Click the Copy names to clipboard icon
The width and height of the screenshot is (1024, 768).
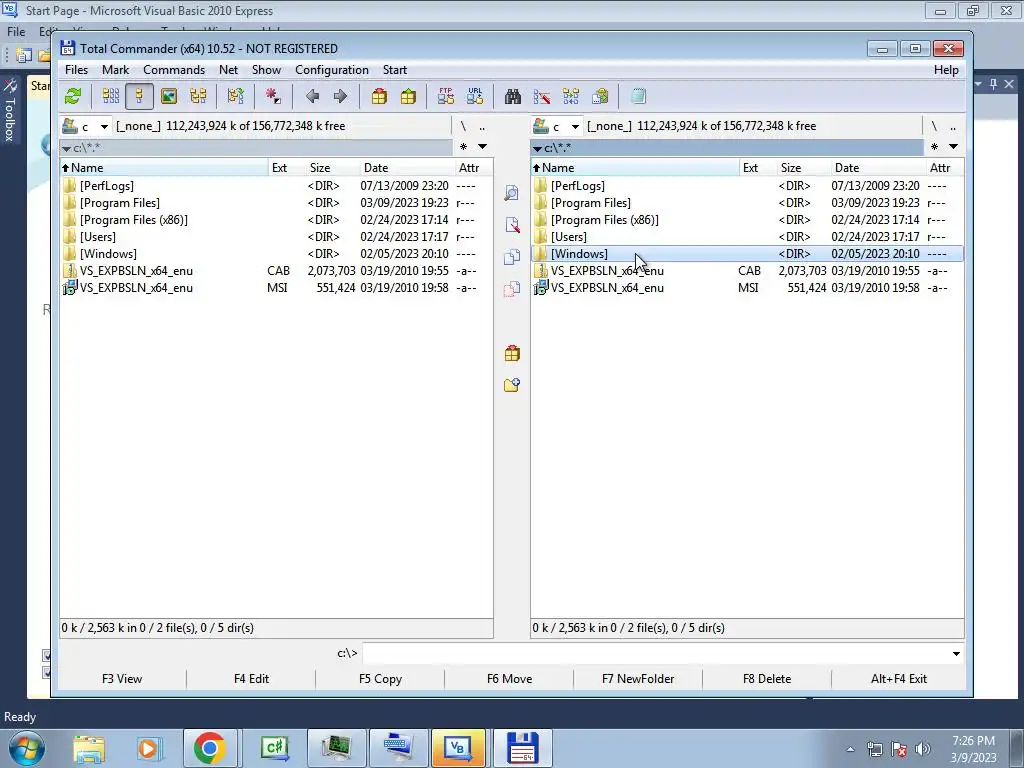[x=600, y=97]
